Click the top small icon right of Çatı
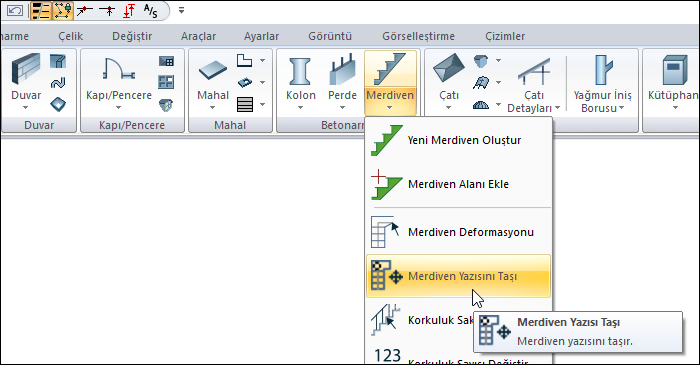Image resolution: width=700 pixels, height=365 pixels. click(x=481, y=61)
